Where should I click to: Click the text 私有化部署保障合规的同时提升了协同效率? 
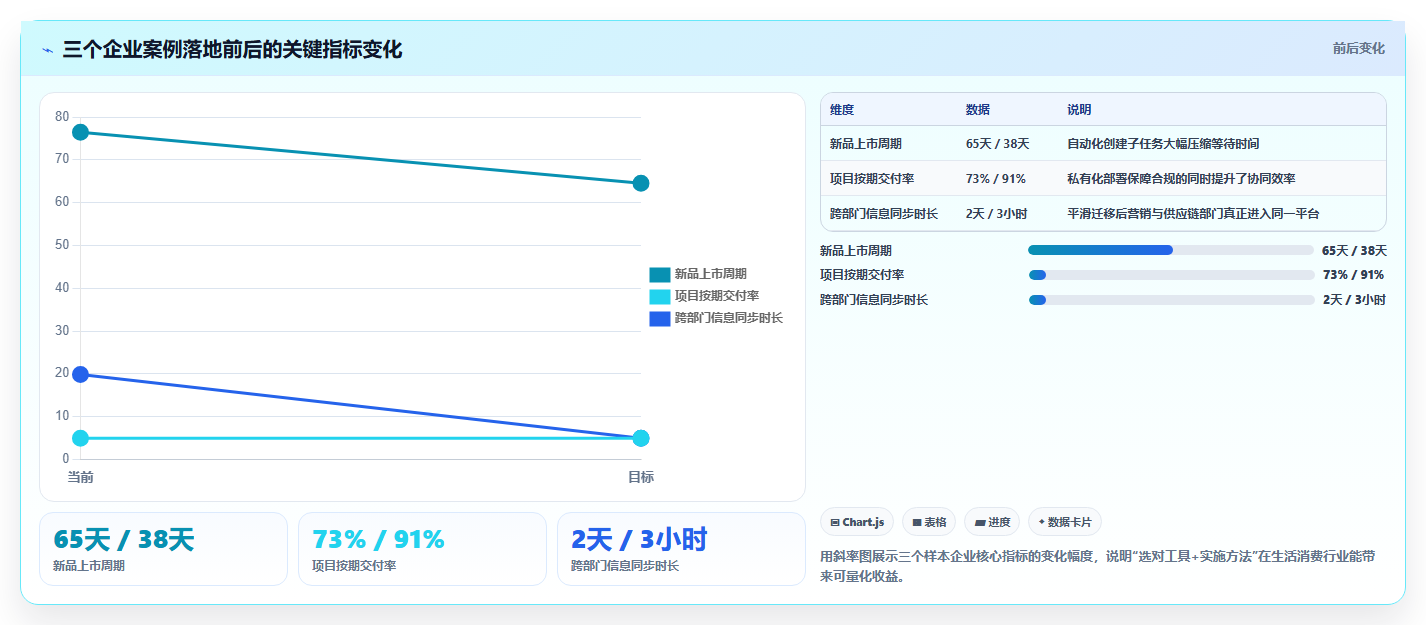pos(1181,179)
